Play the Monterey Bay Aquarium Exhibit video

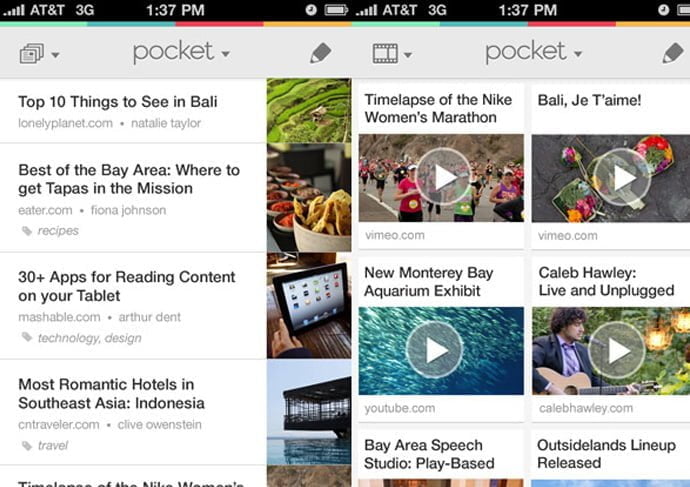[435, 350]
